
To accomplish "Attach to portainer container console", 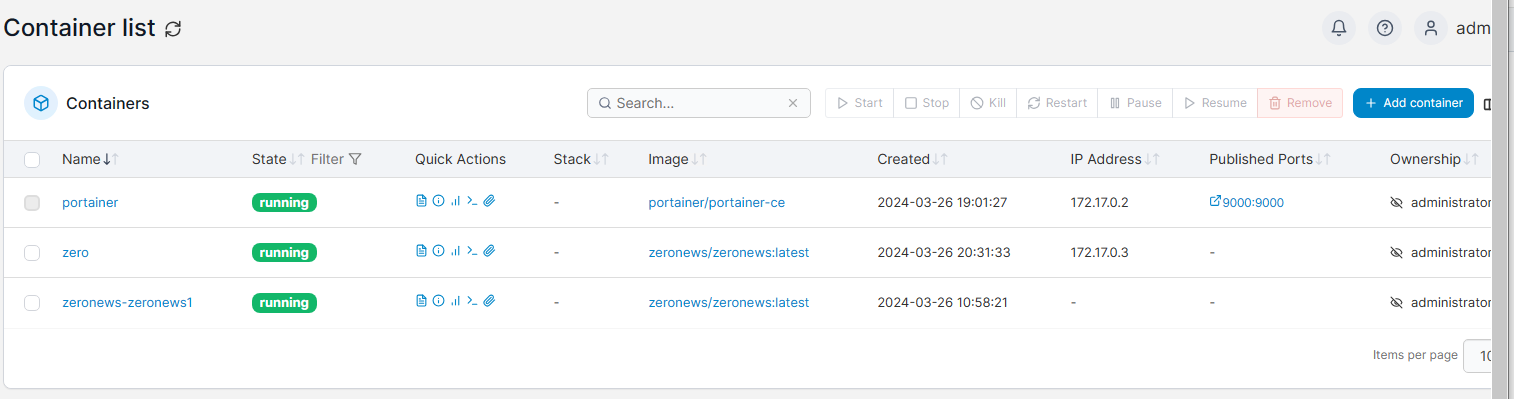I will point(489,201).
